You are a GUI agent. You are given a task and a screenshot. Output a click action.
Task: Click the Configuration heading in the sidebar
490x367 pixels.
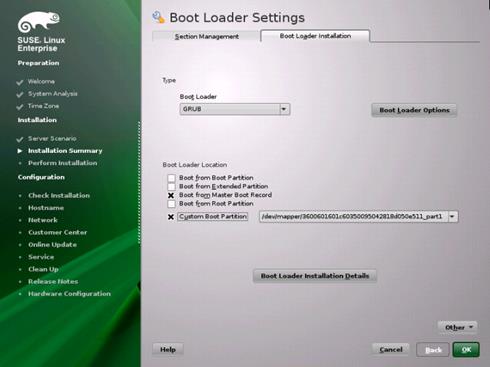pos(41,177)
